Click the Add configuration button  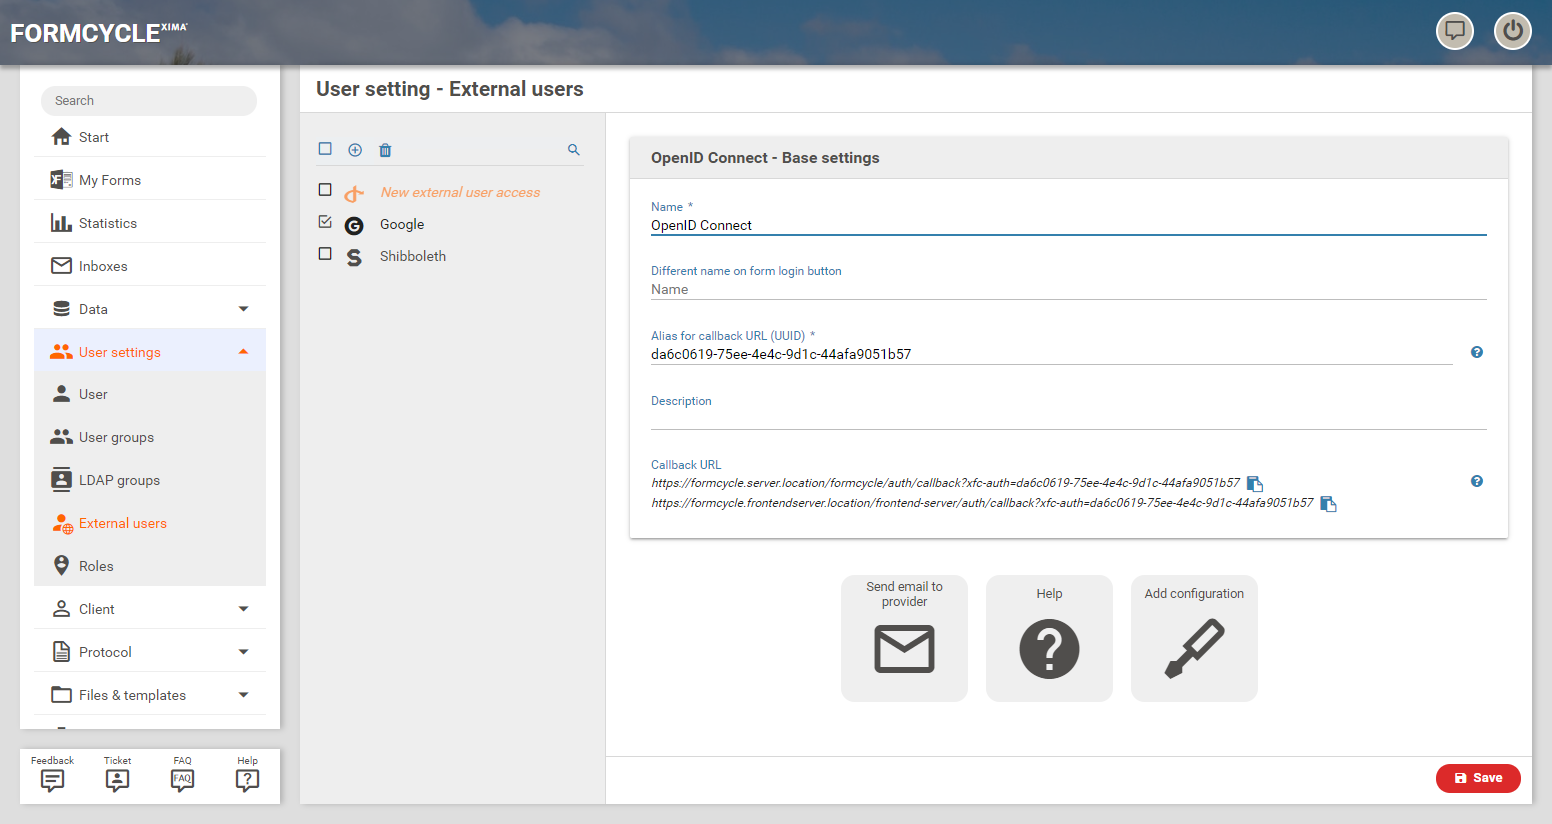1194,638
